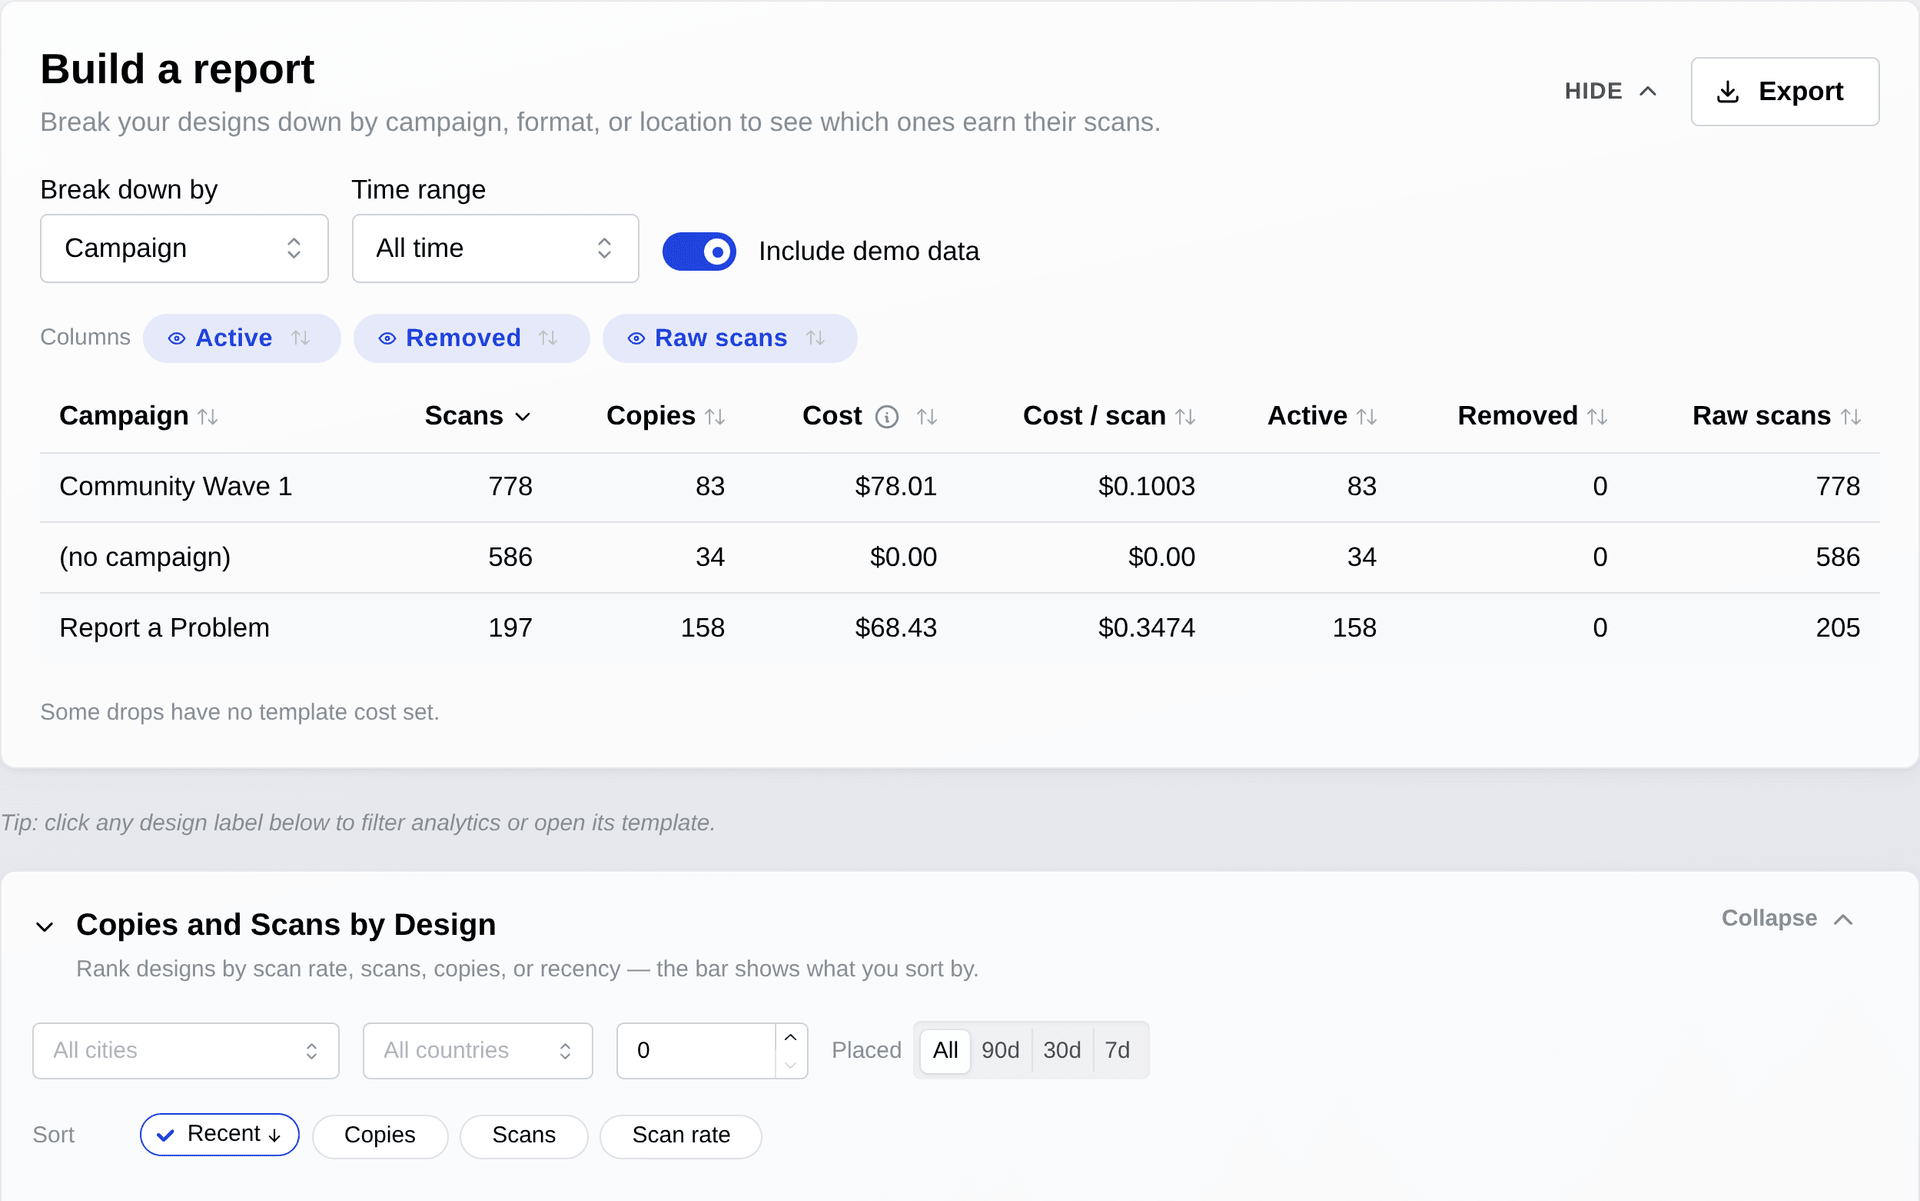This screenshot has width=1920, height=1201.
Task: Collapse Copies and Scans by Design chevron
Action: pos(45,926)
